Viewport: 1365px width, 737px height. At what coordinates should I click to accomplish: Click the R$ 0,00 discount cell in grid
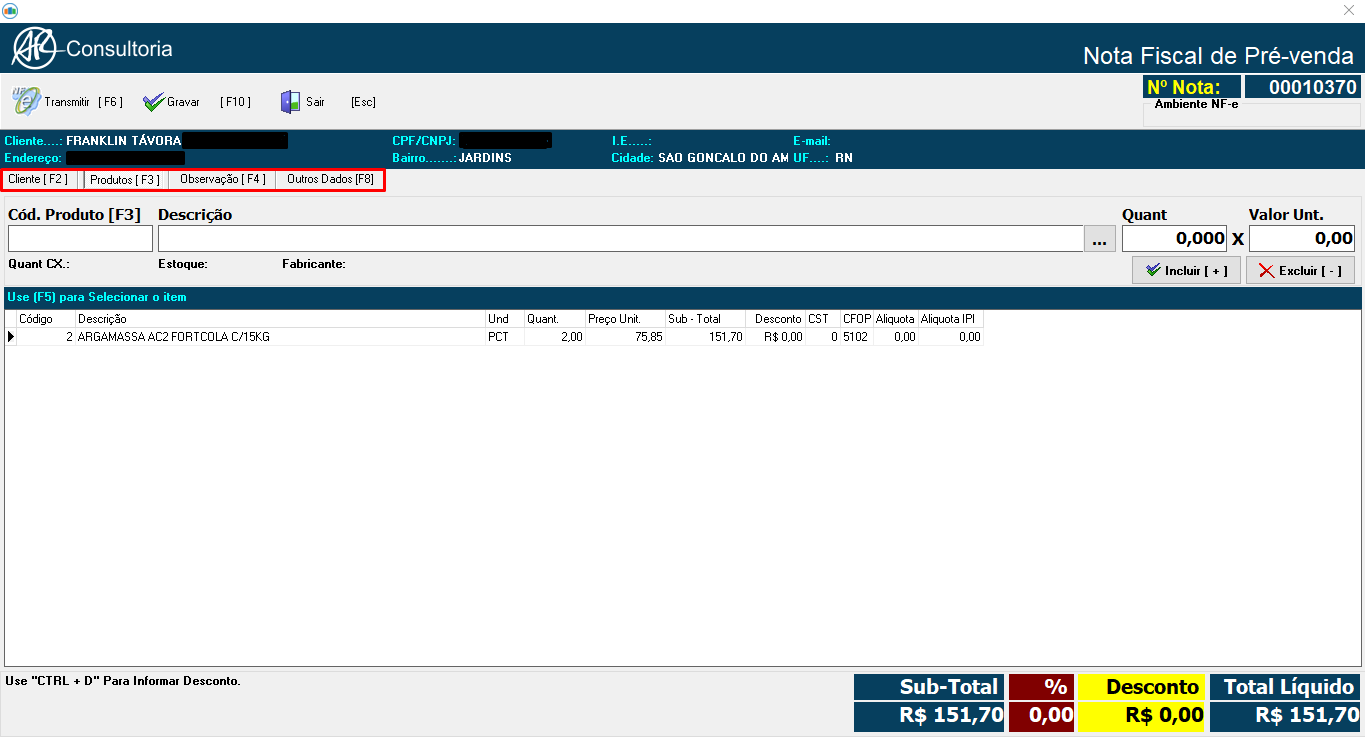pyautogui.click(x=776, y=337)
